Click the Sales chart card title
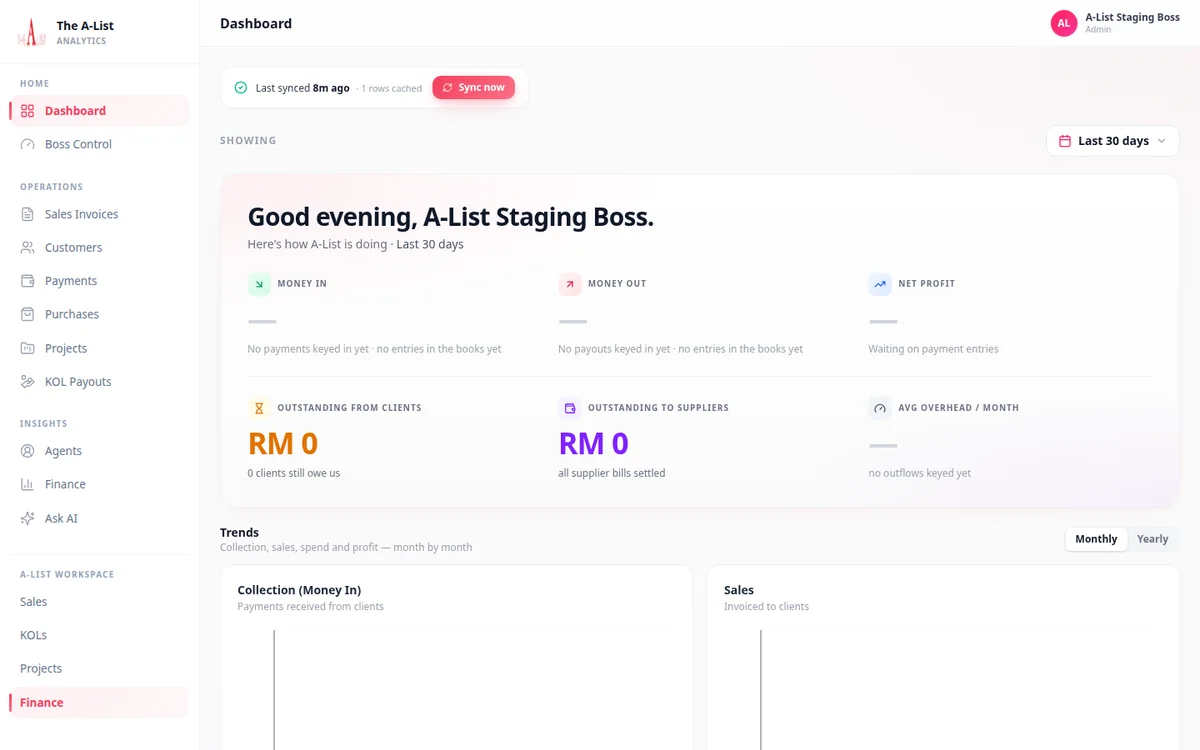 click(739, 590)
